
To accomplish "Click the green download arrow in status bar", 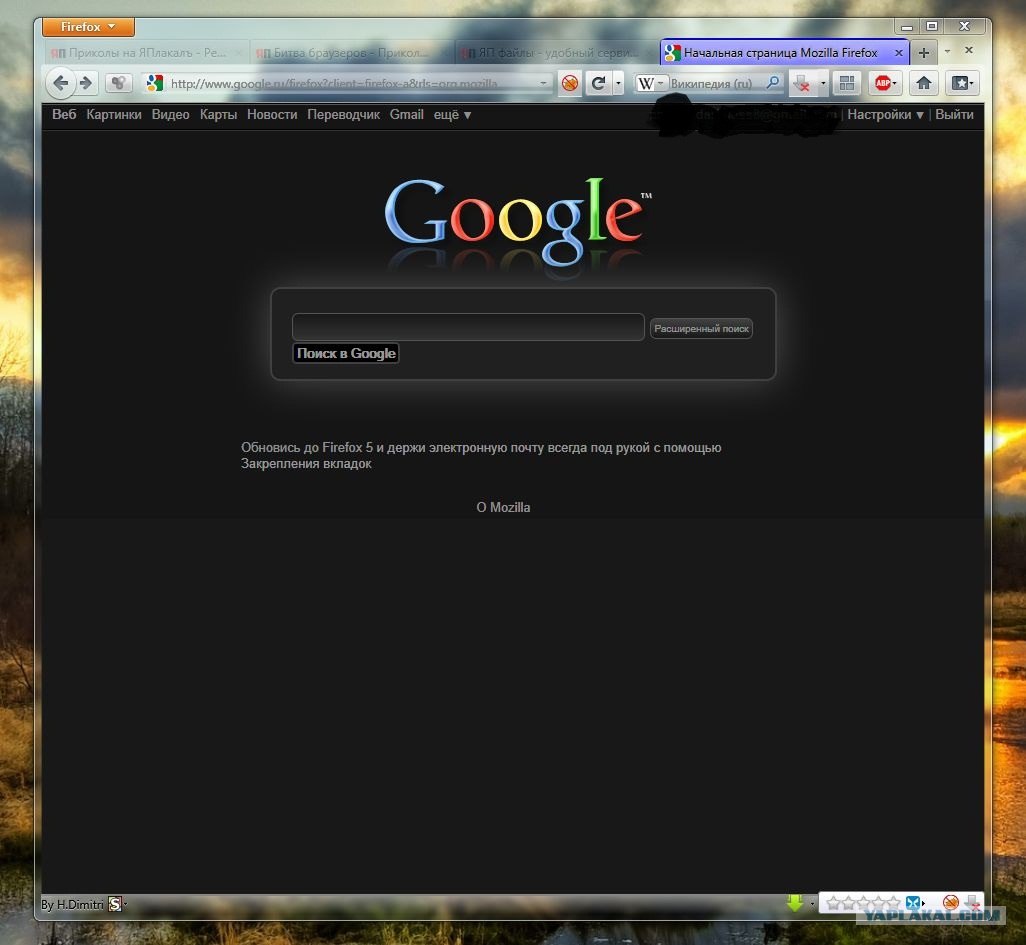I will pos(795,903).
